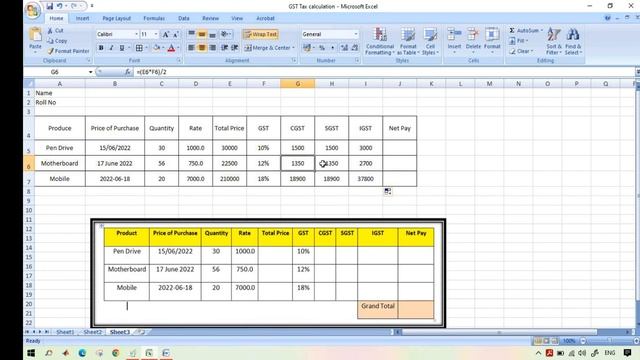Undo the last action
Image resolution: width=640 pixels, height=360 pixels.
tap(60, 6)
